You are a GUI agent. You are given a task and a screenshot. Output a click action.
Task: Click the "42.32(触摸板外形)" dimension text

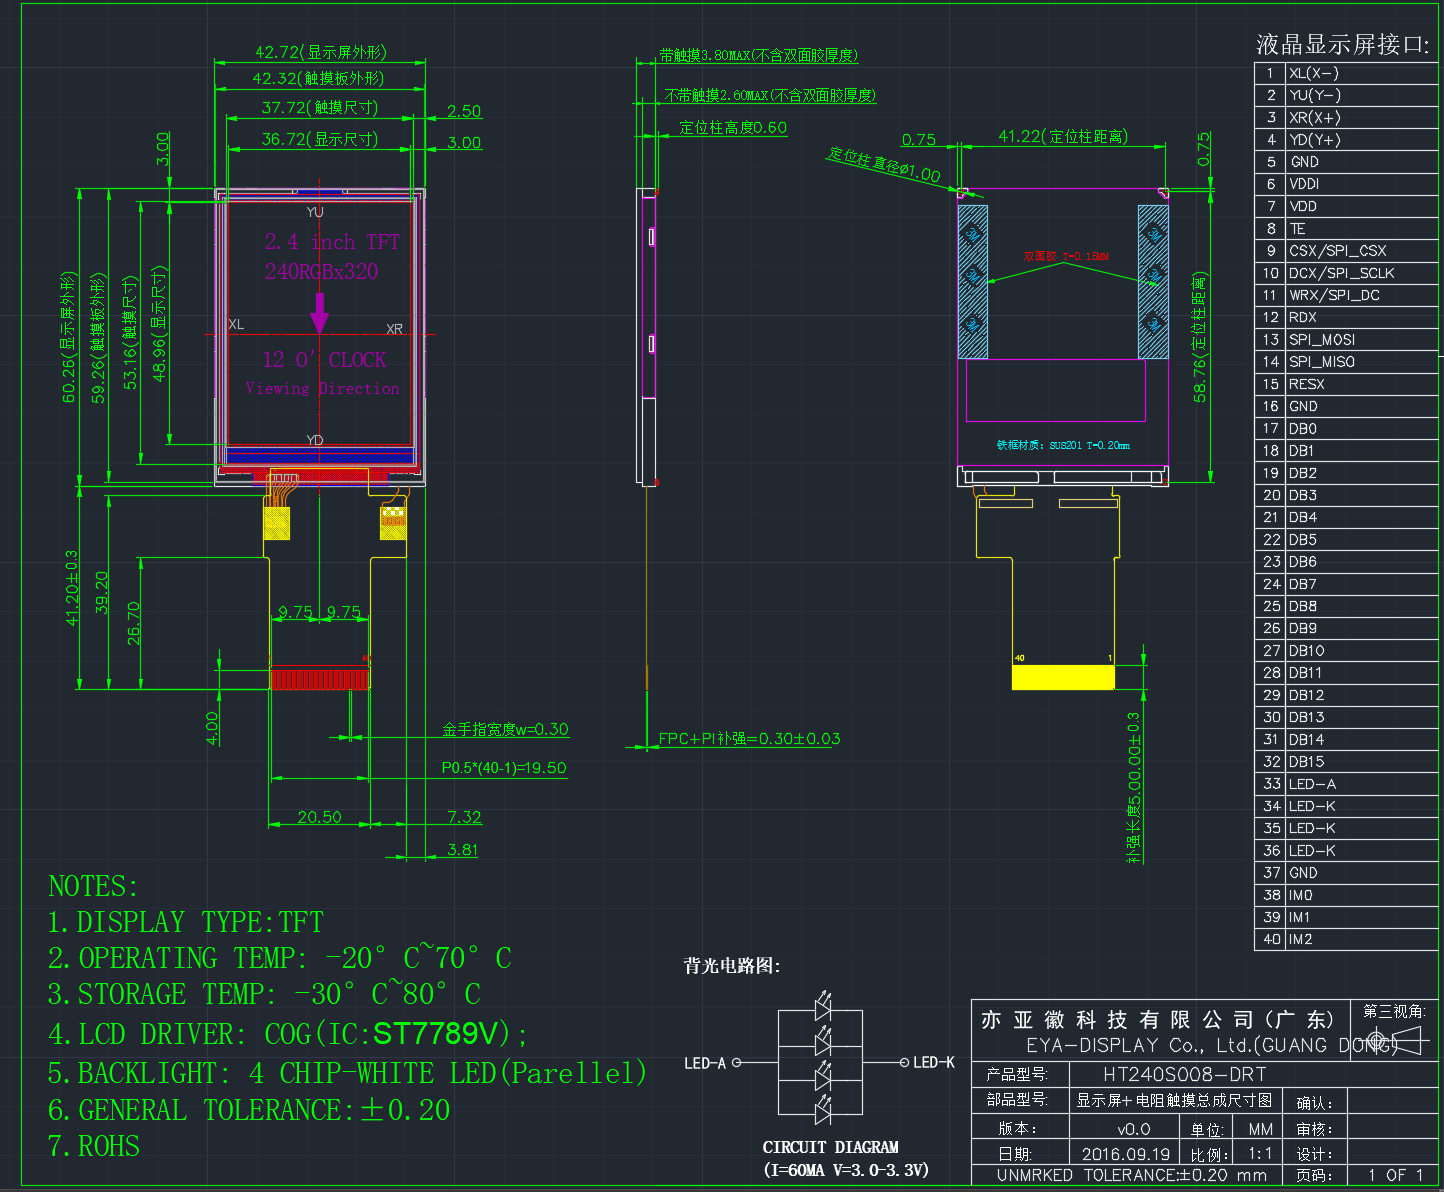tap(318, 78)
